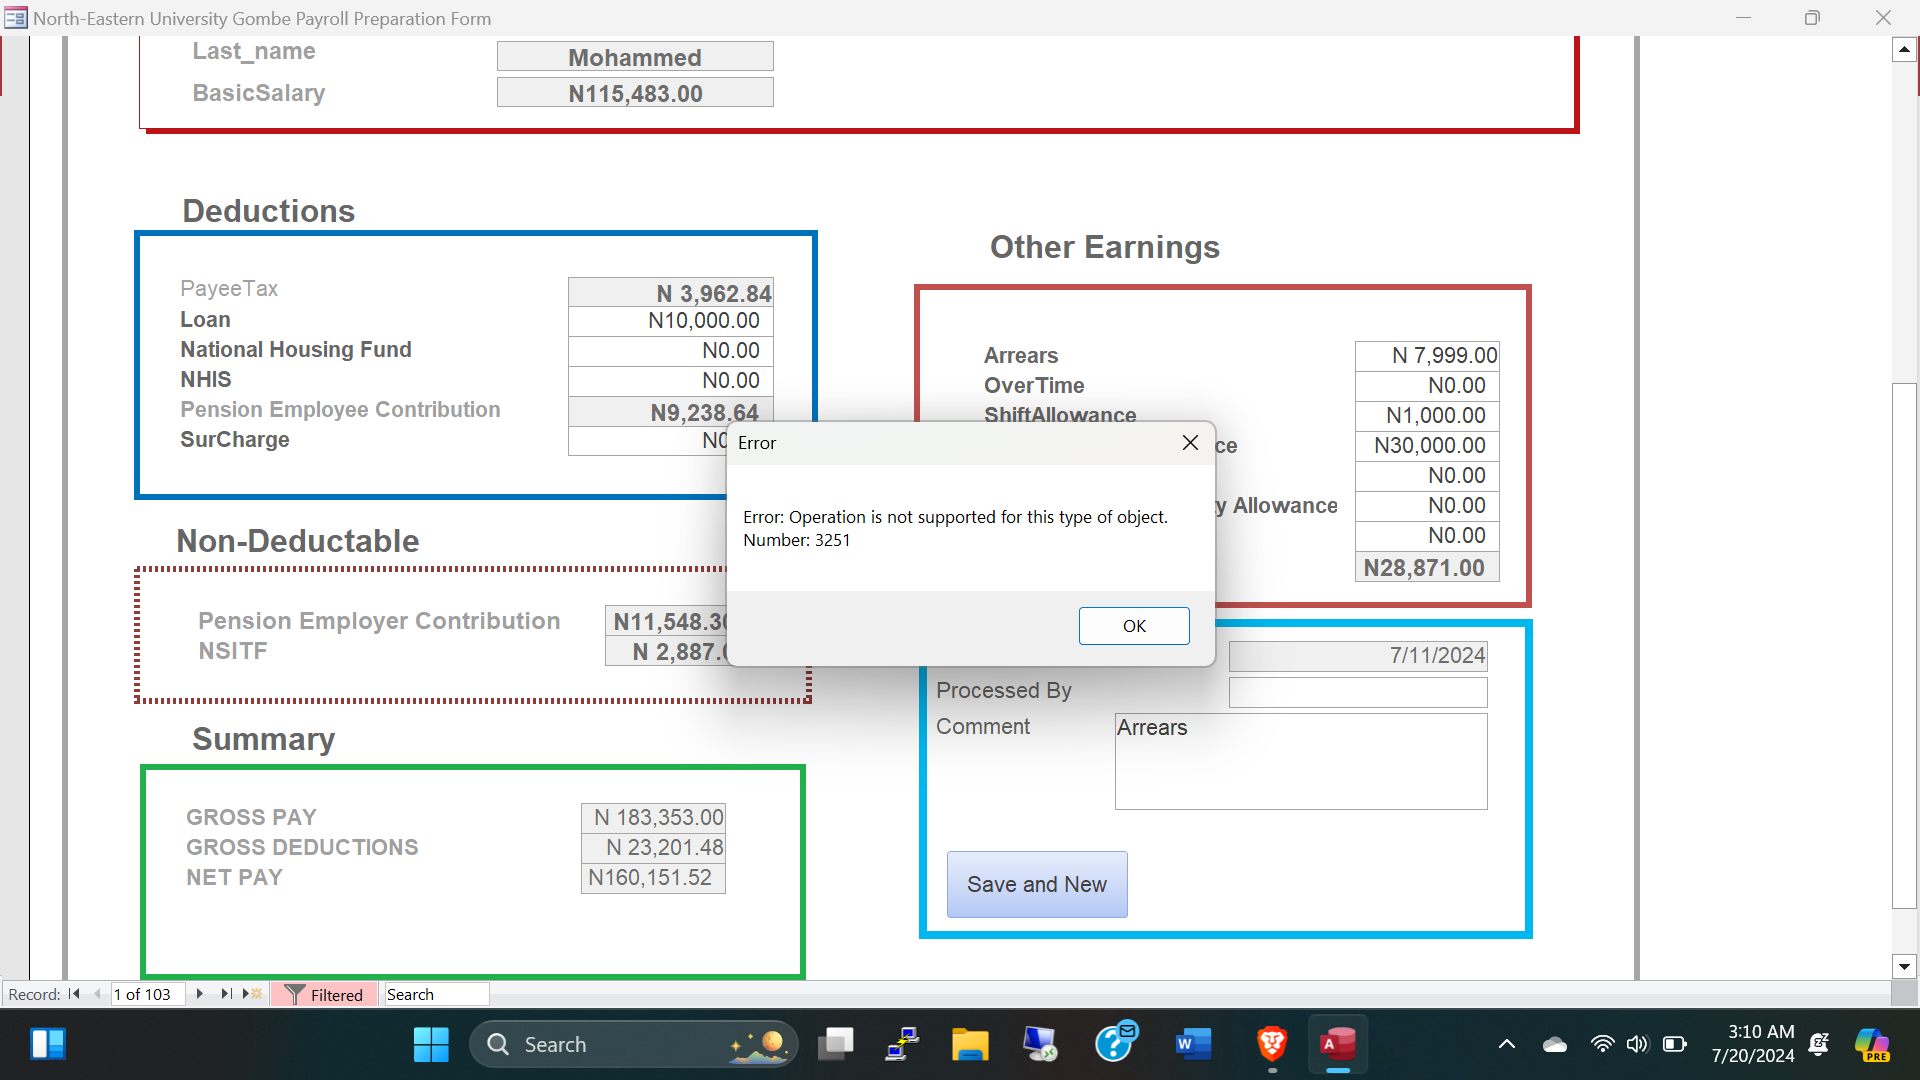The width and height of the screenshot is (1920, 1080).
Task: Click the Save and New button
Action: pos(1037,884)
